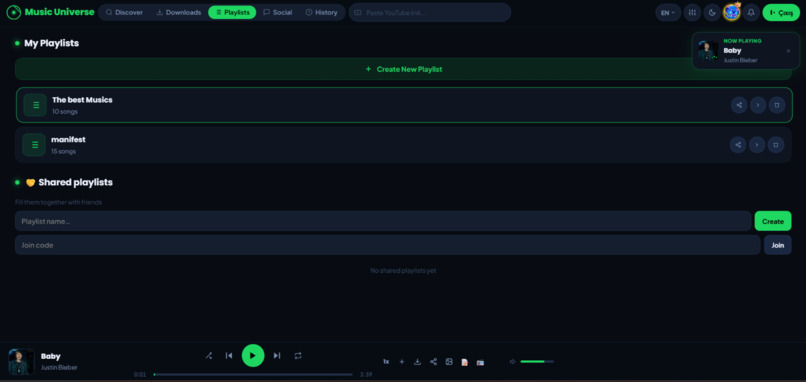Adjust the green volume slider
The width and height of the screenshot is (806, 382).
pyautogui.click(x=537, y=362)
